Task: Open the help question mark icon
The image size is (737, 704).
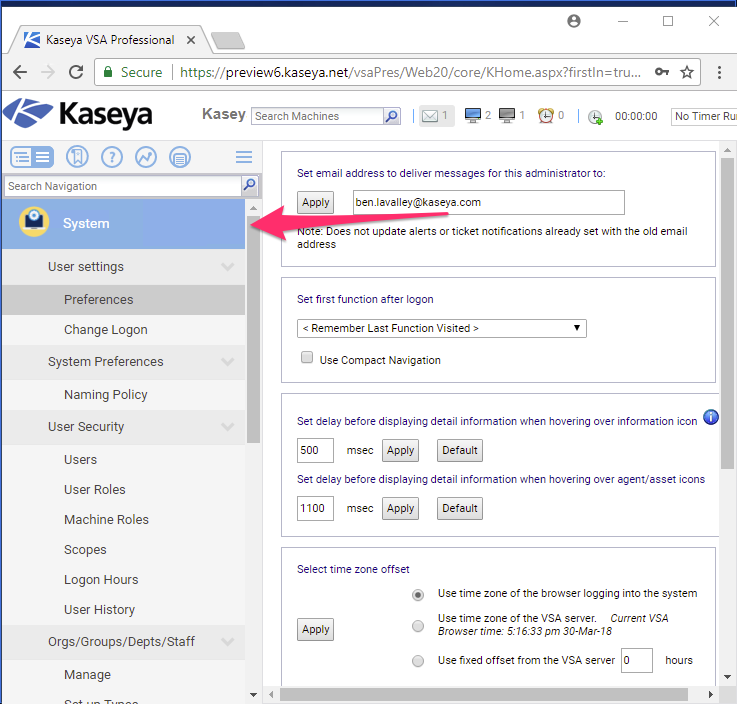Action: point(112,157)
